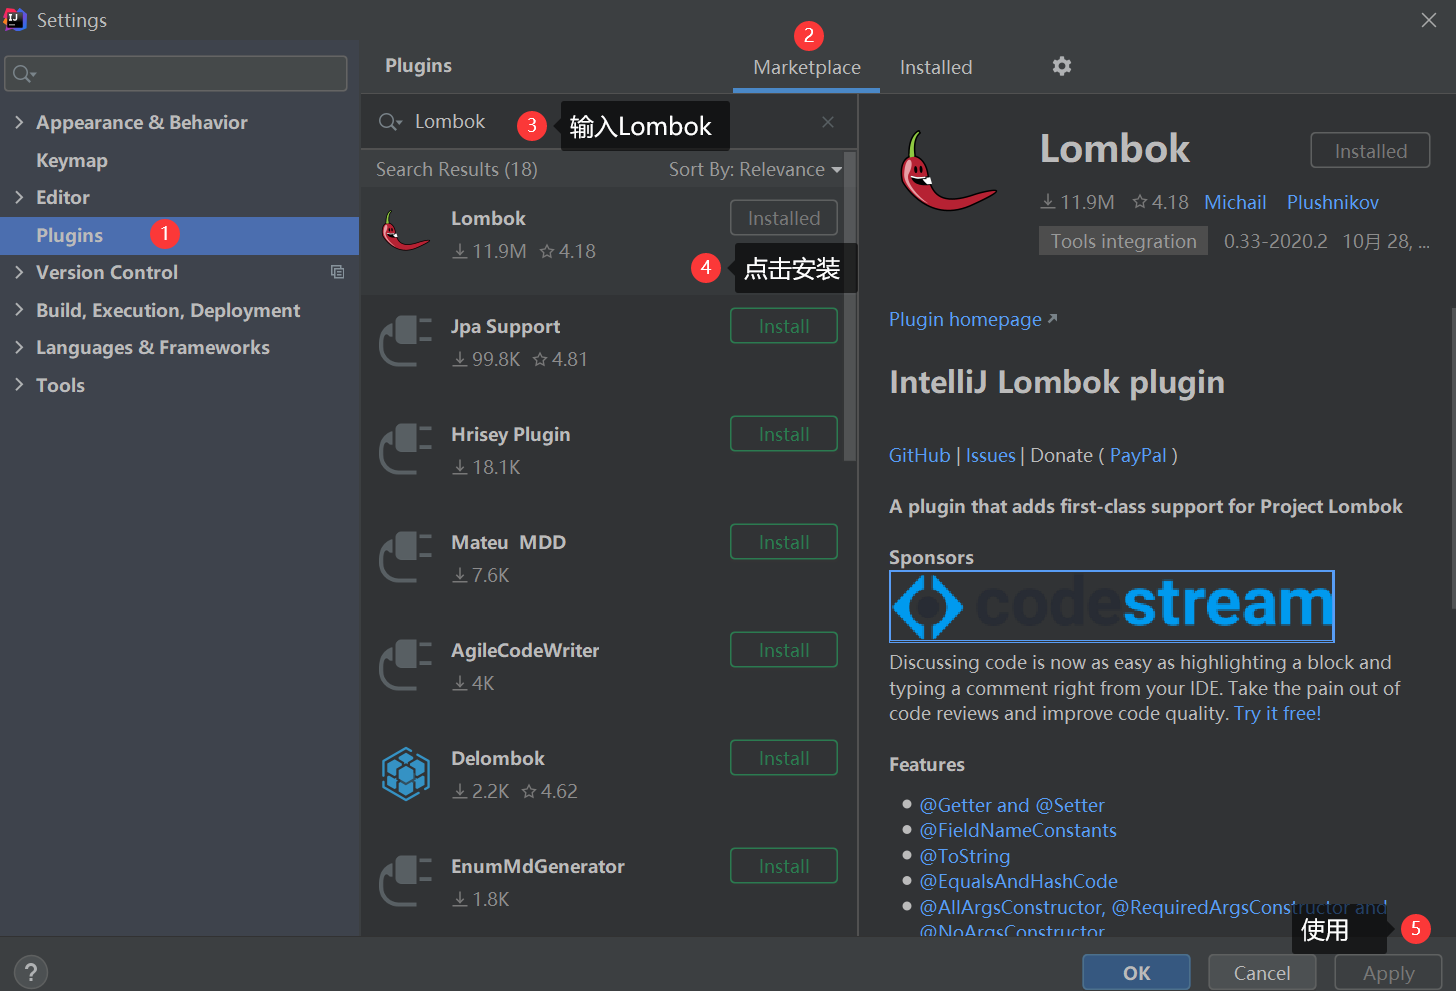The image size is (1456, 991).
Task: Clear the Lombok search using the X icon
Action: point(828,121)
